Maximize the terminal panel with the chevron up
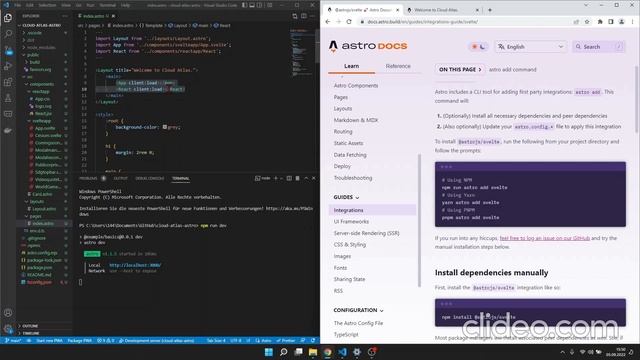Screen dimensions: 640x360 pos(306,178)
